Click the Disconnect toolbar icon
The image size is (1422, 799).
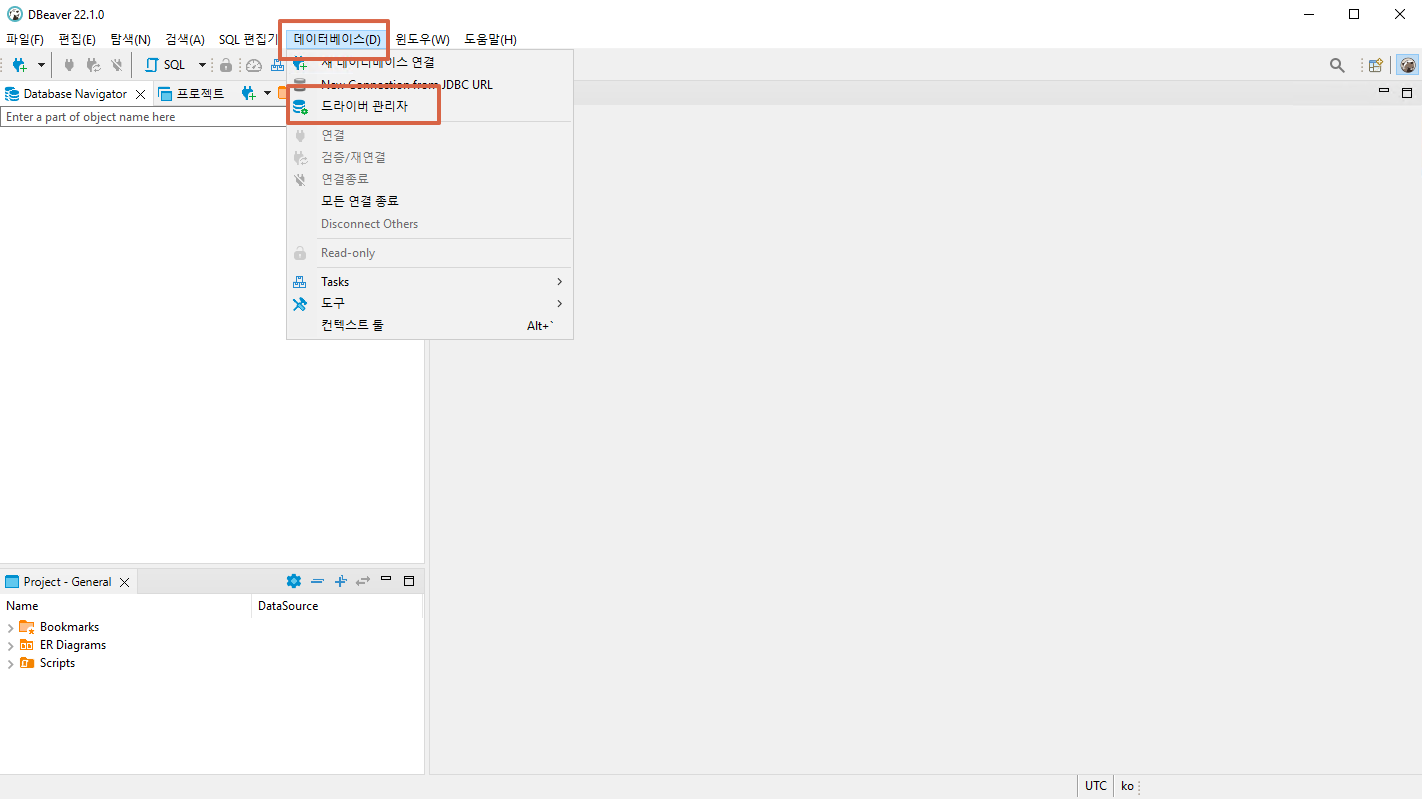tap(117, 65)
